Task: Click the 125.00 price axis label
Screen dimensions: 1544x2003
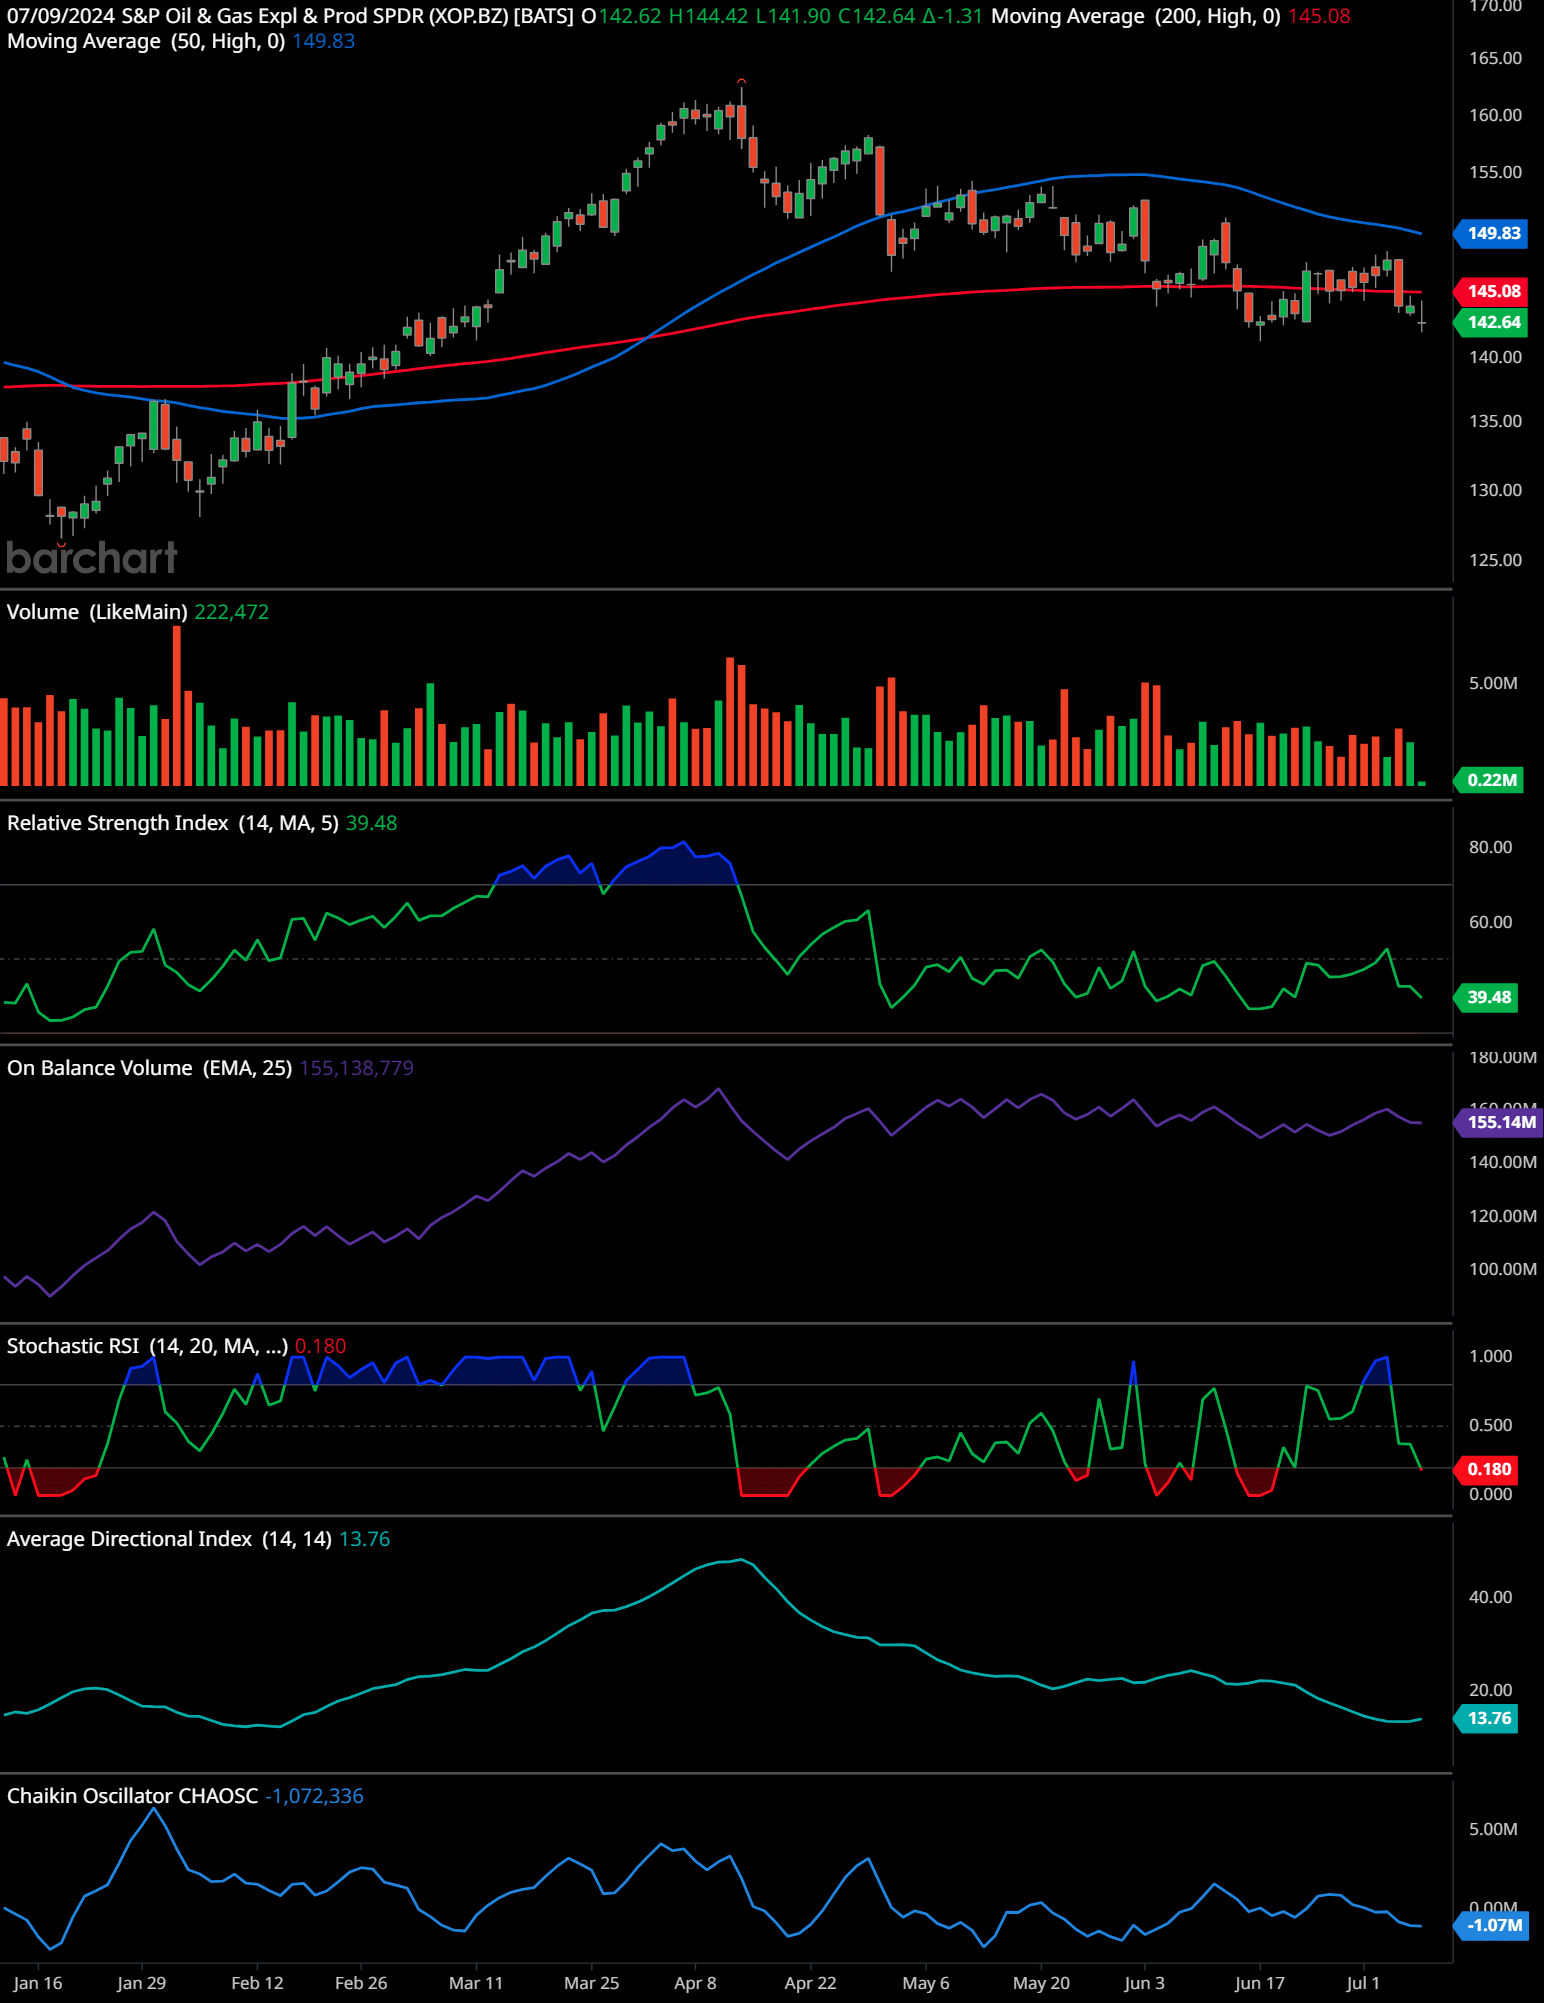Action: pos(1495,560)
